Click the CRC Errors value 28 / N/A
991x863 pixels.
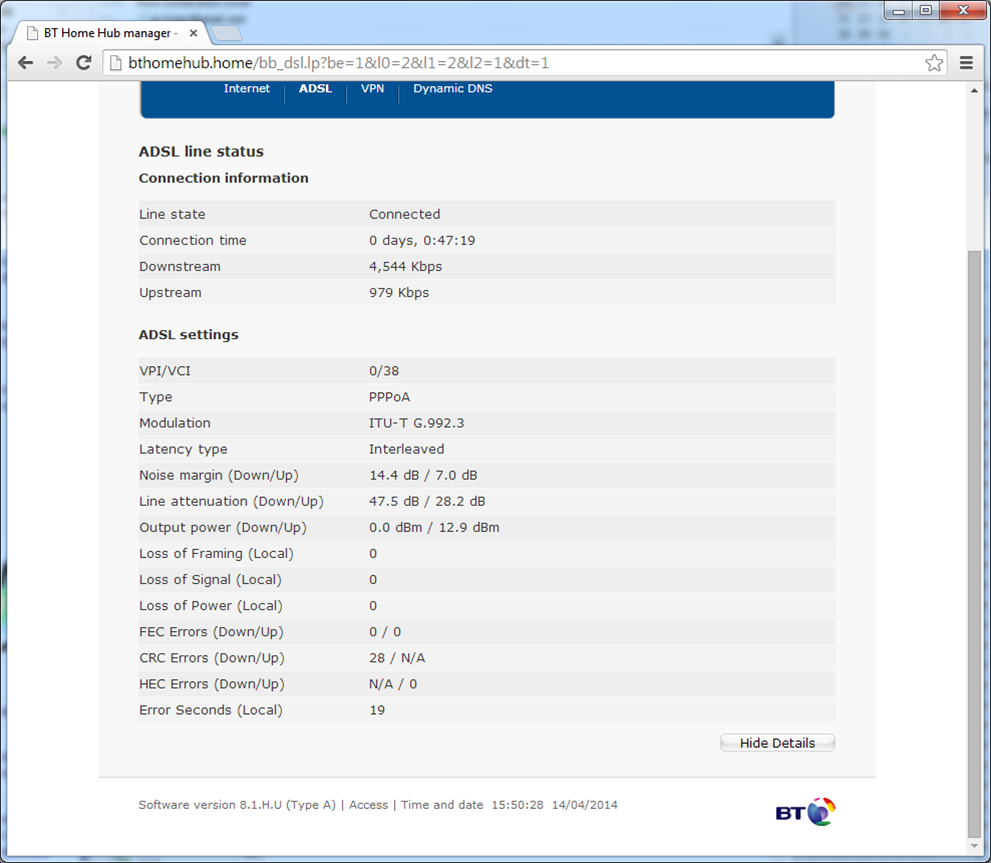point(397,658)
